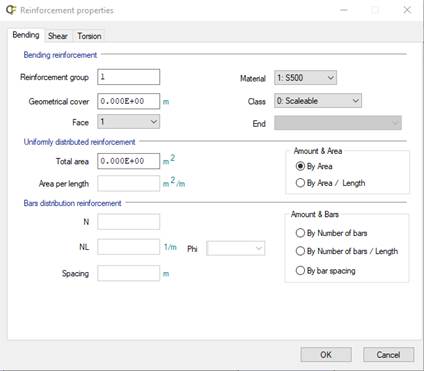Open the Torsion tab
The width and height of the screenshot is (424, 371).
pyautogui.click(x=89, y=36)
